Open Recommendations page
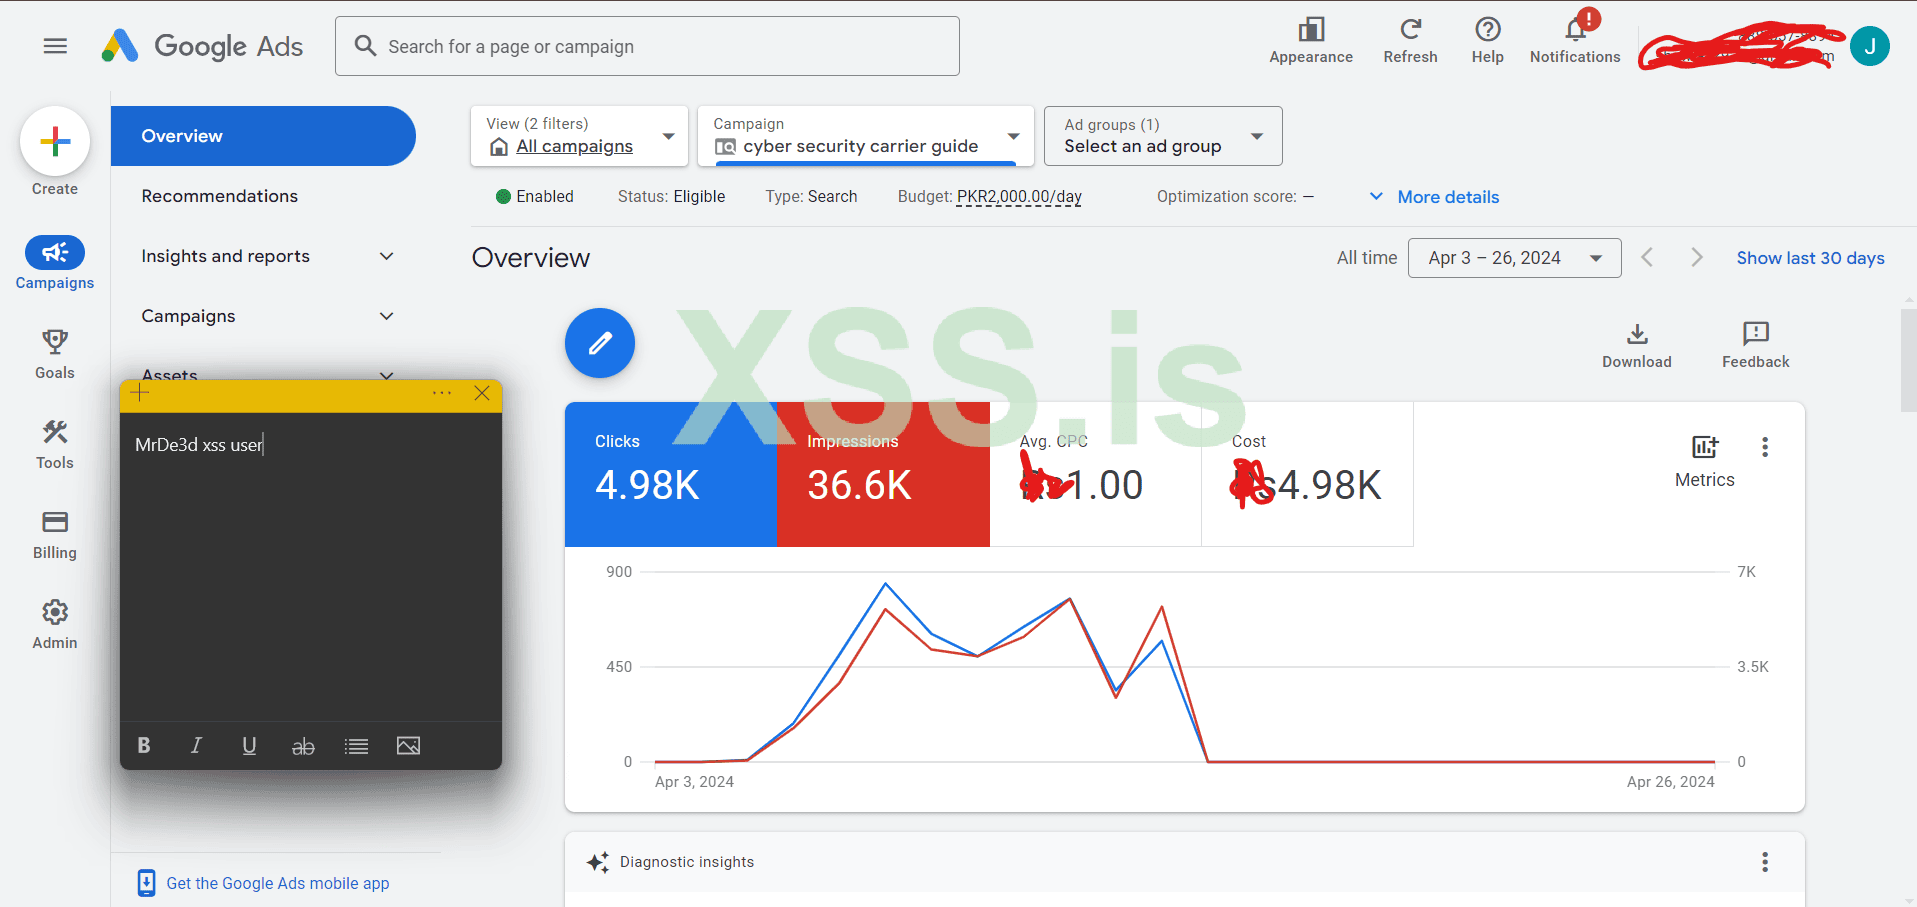The height and width of the screenshot is (907, 1917). (220, 196)
